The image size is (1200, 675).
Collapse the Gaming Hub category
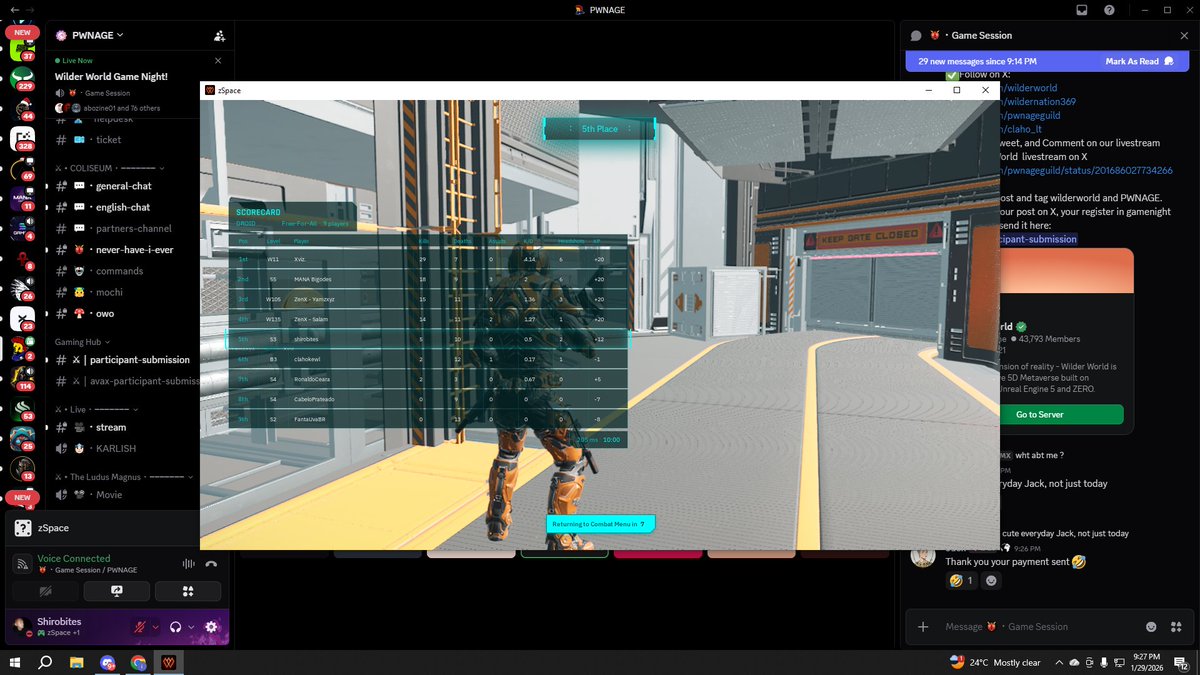(82, 342)
